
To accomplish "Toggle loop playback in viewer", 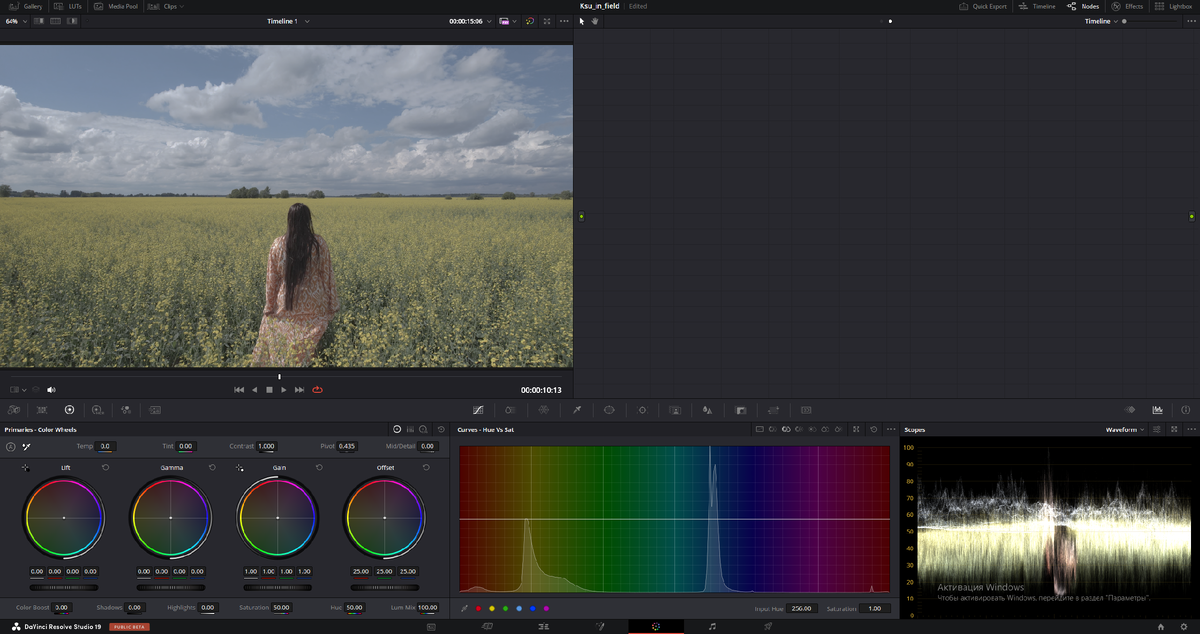I will click(x=317, y=390).
